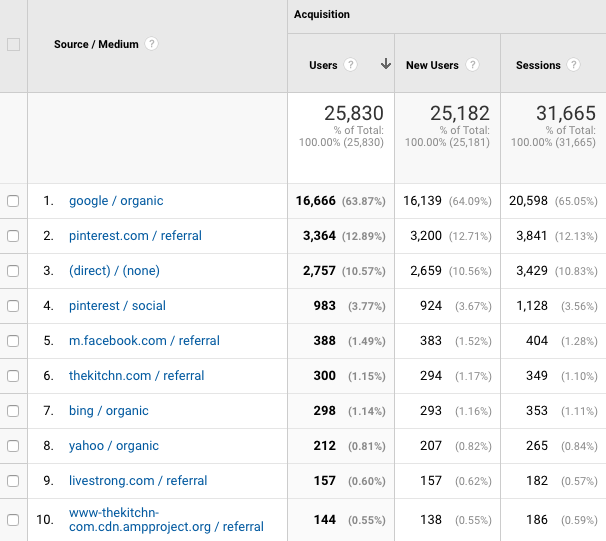Viewport: 606px width, 541px height.
Task: Open help icon next to Users column
Action: [351, 65]
